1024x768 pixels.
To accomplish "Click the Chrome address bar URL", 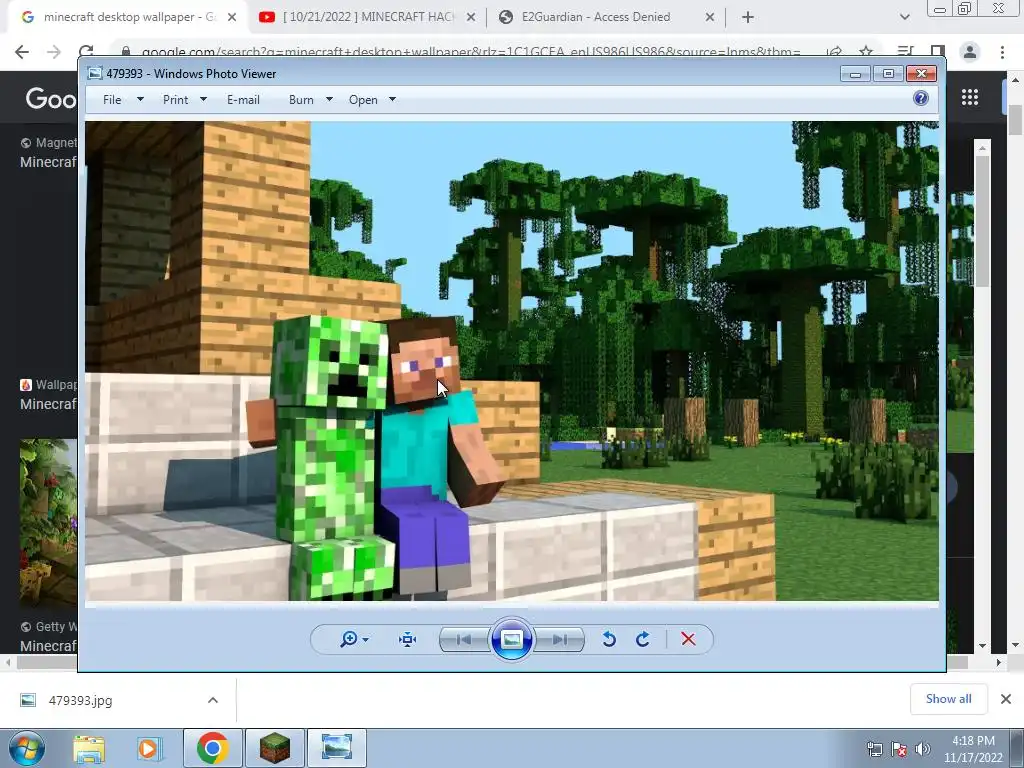I will coord(470,52).
